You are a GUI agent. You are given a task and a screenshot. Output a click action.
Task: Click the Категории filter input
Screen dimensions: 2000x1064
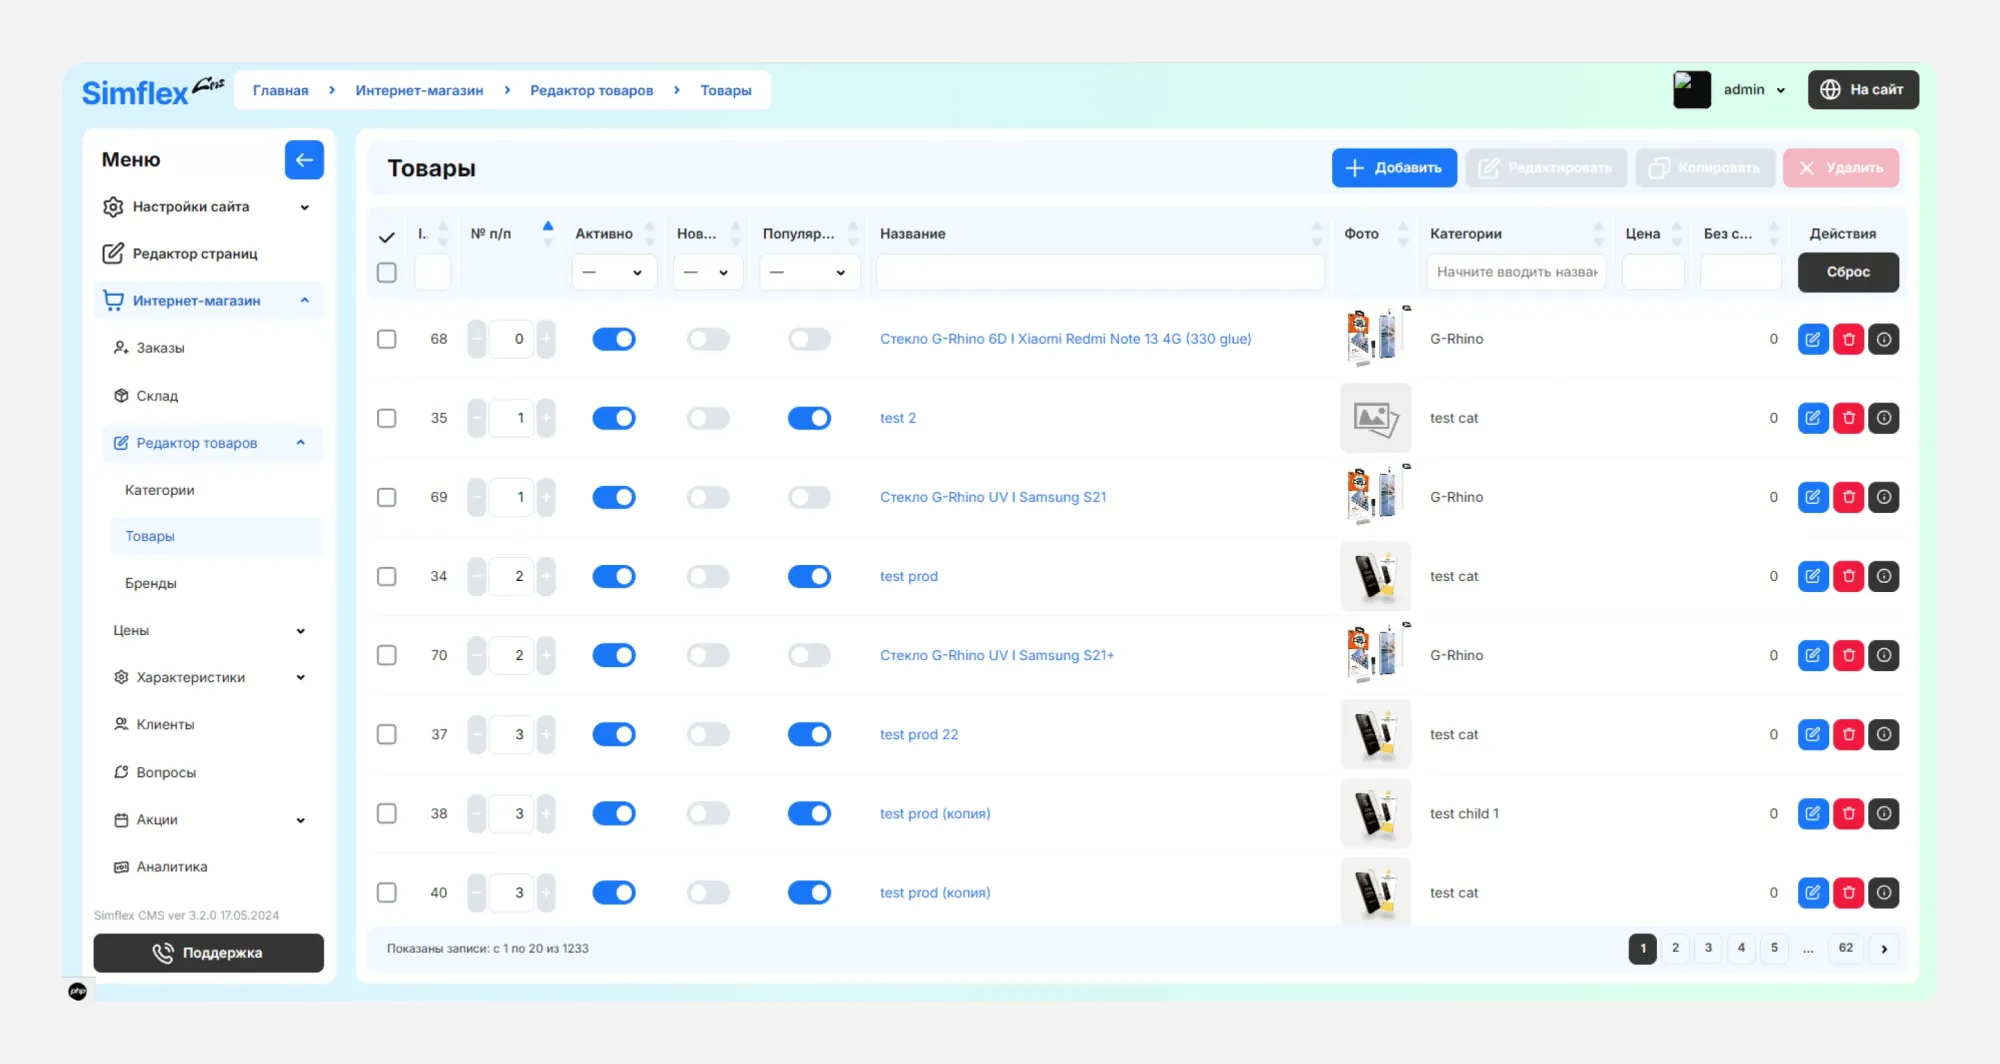(x=1516, y=272)
